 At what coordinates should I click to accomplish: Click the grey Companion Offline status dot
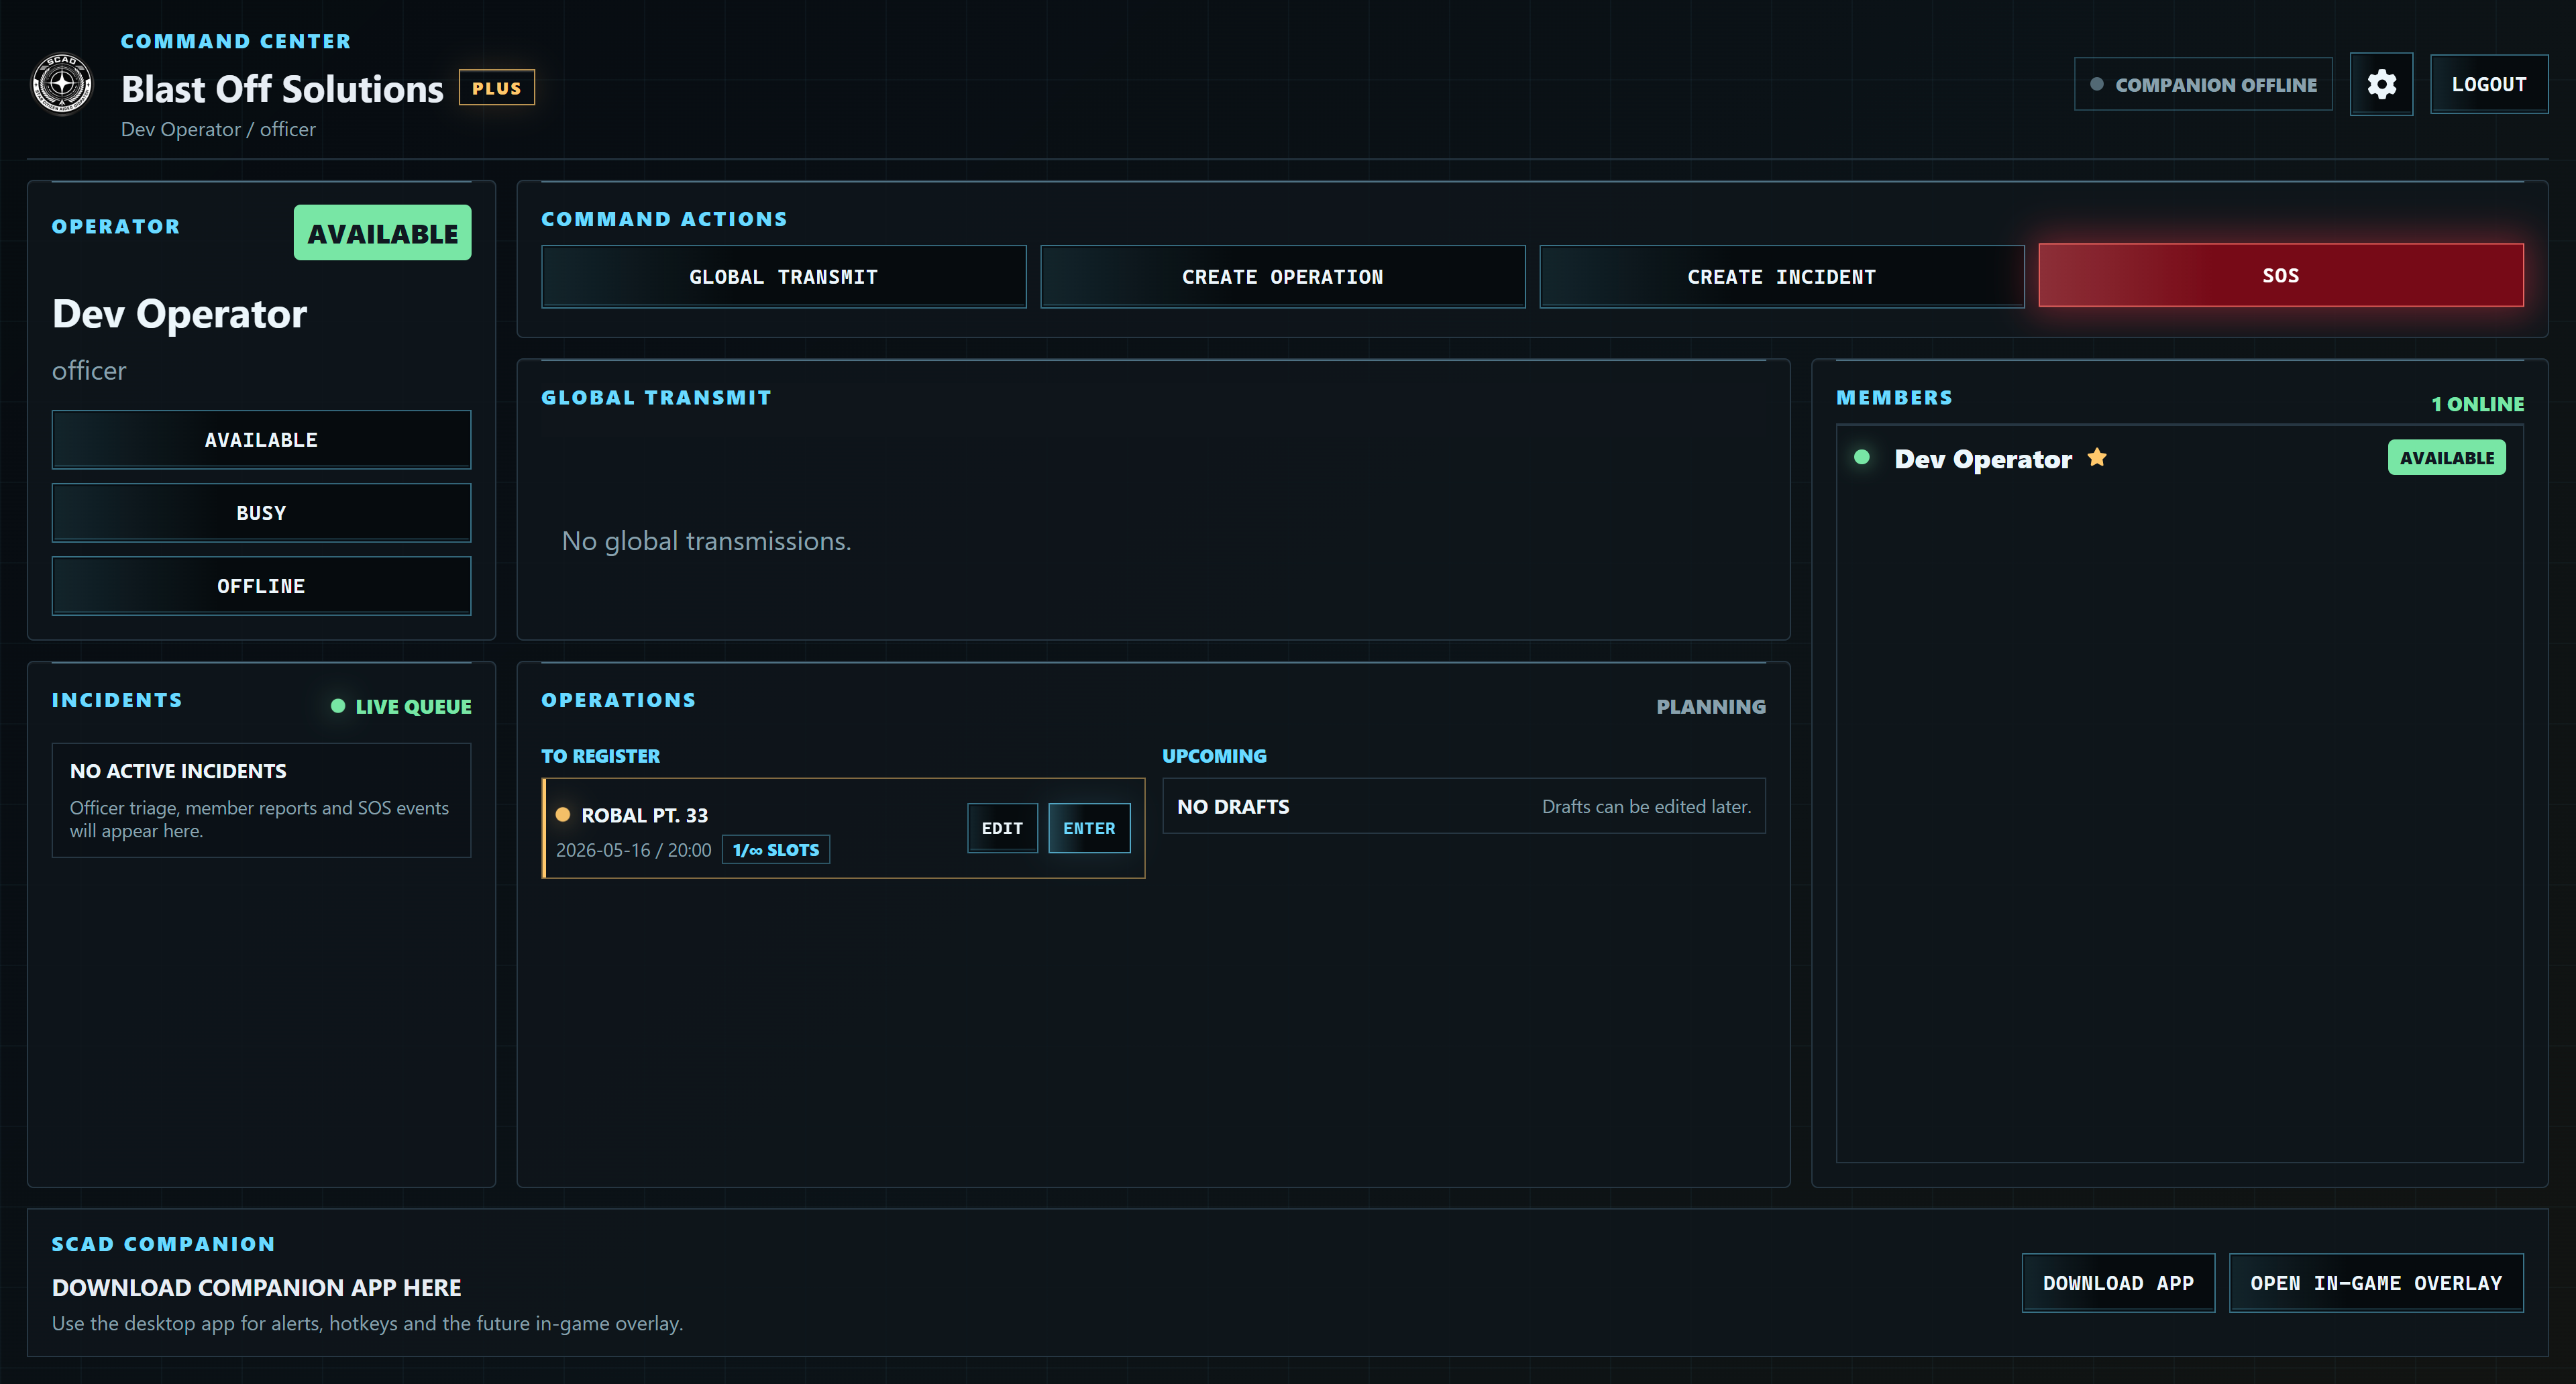[2096, 84]
